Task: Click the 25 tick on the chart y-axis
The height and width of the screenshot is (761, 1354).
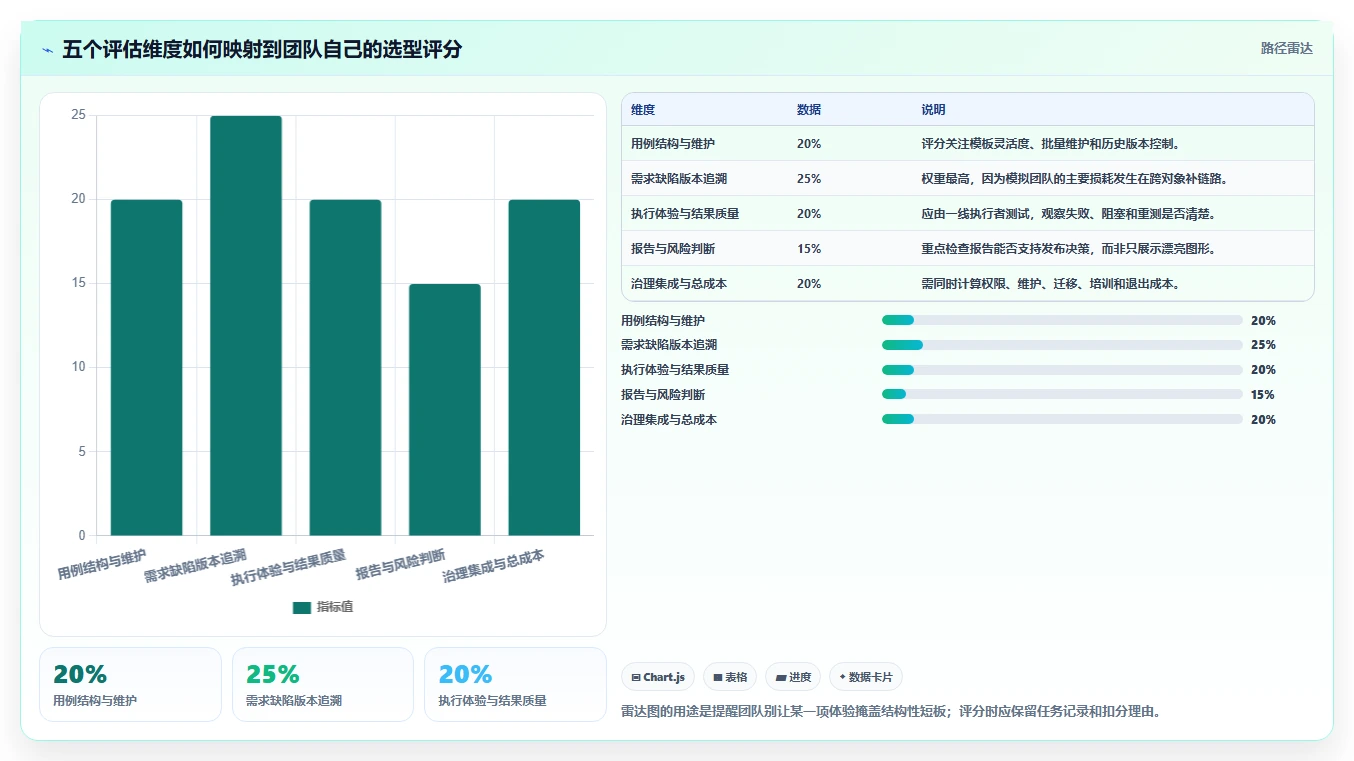Action: [x=78, y=115]
